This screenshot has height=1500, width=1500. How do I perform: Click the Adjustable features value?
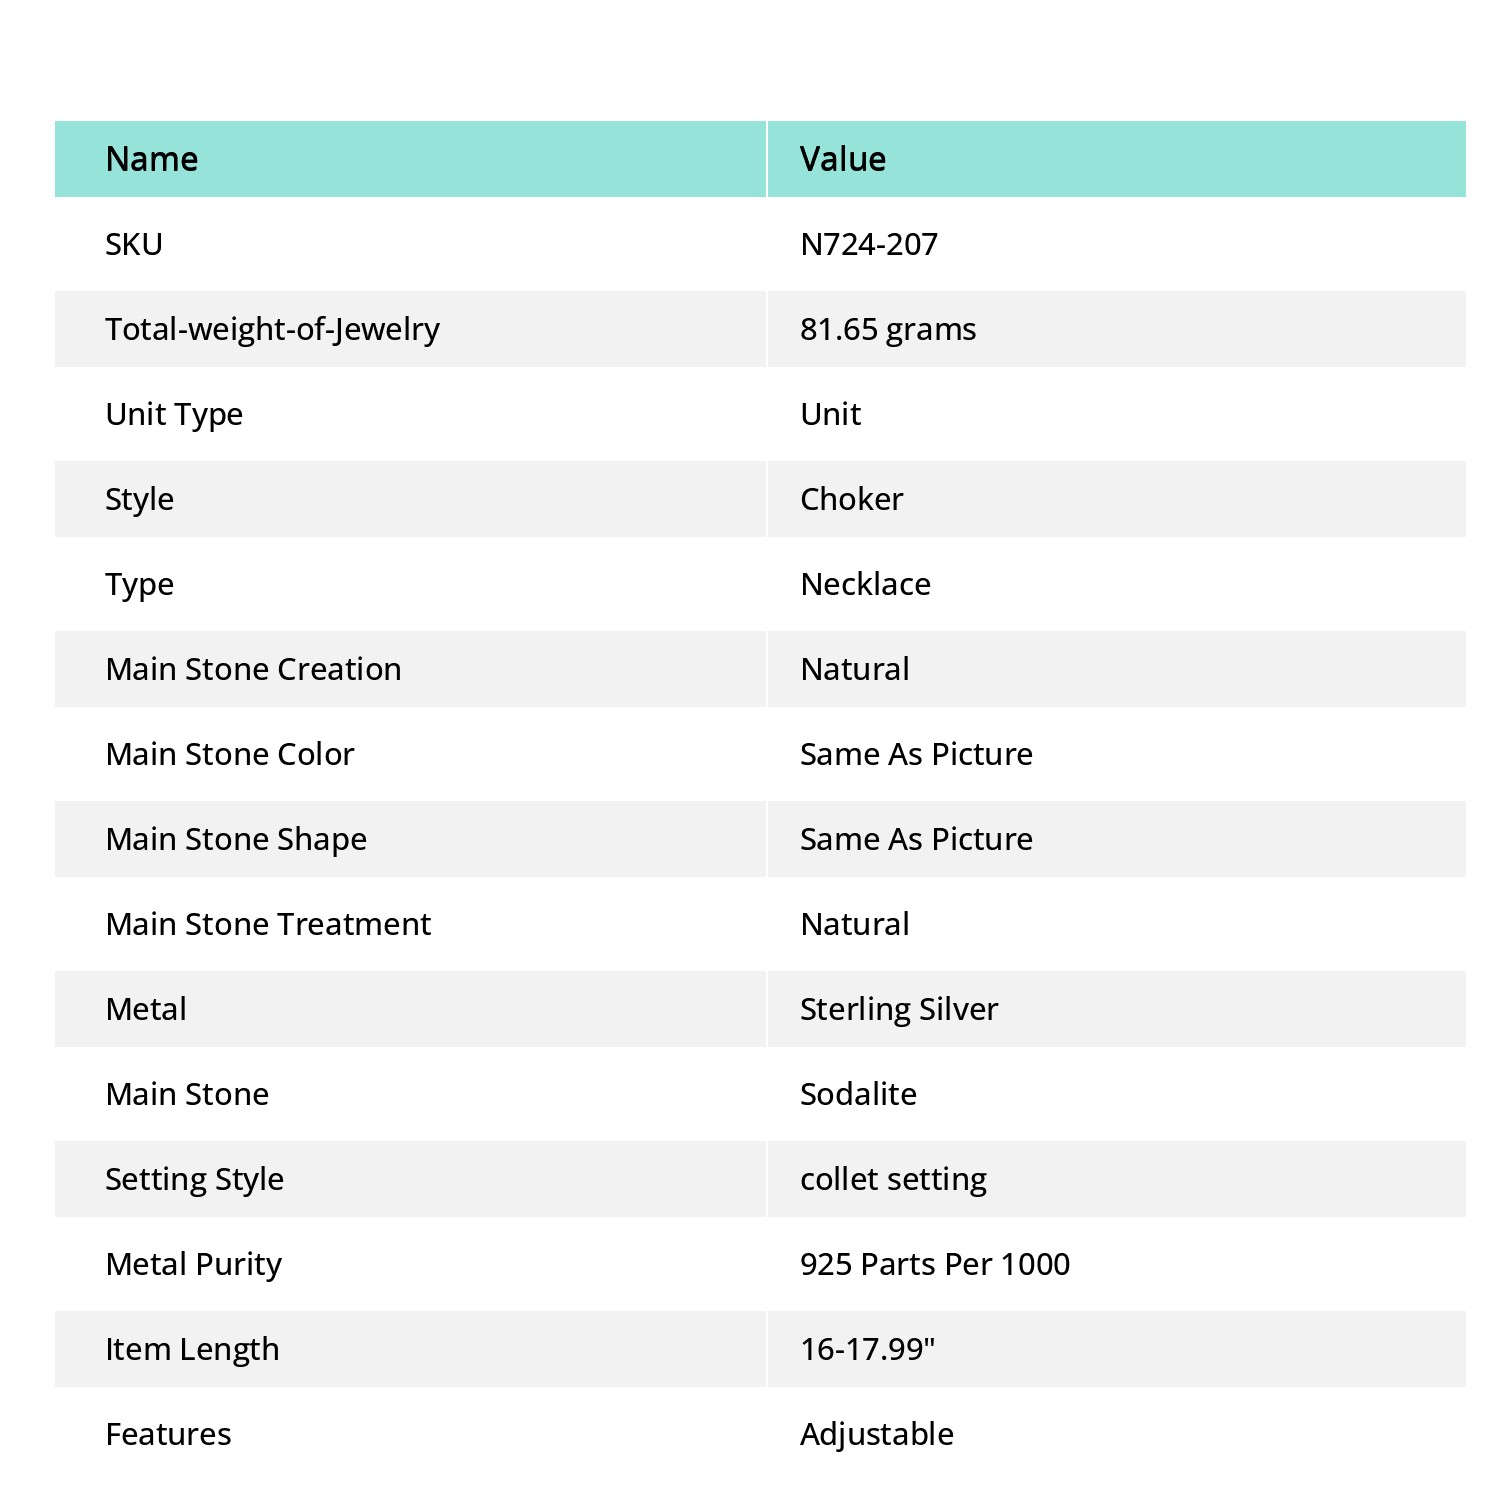(876, 1434)
